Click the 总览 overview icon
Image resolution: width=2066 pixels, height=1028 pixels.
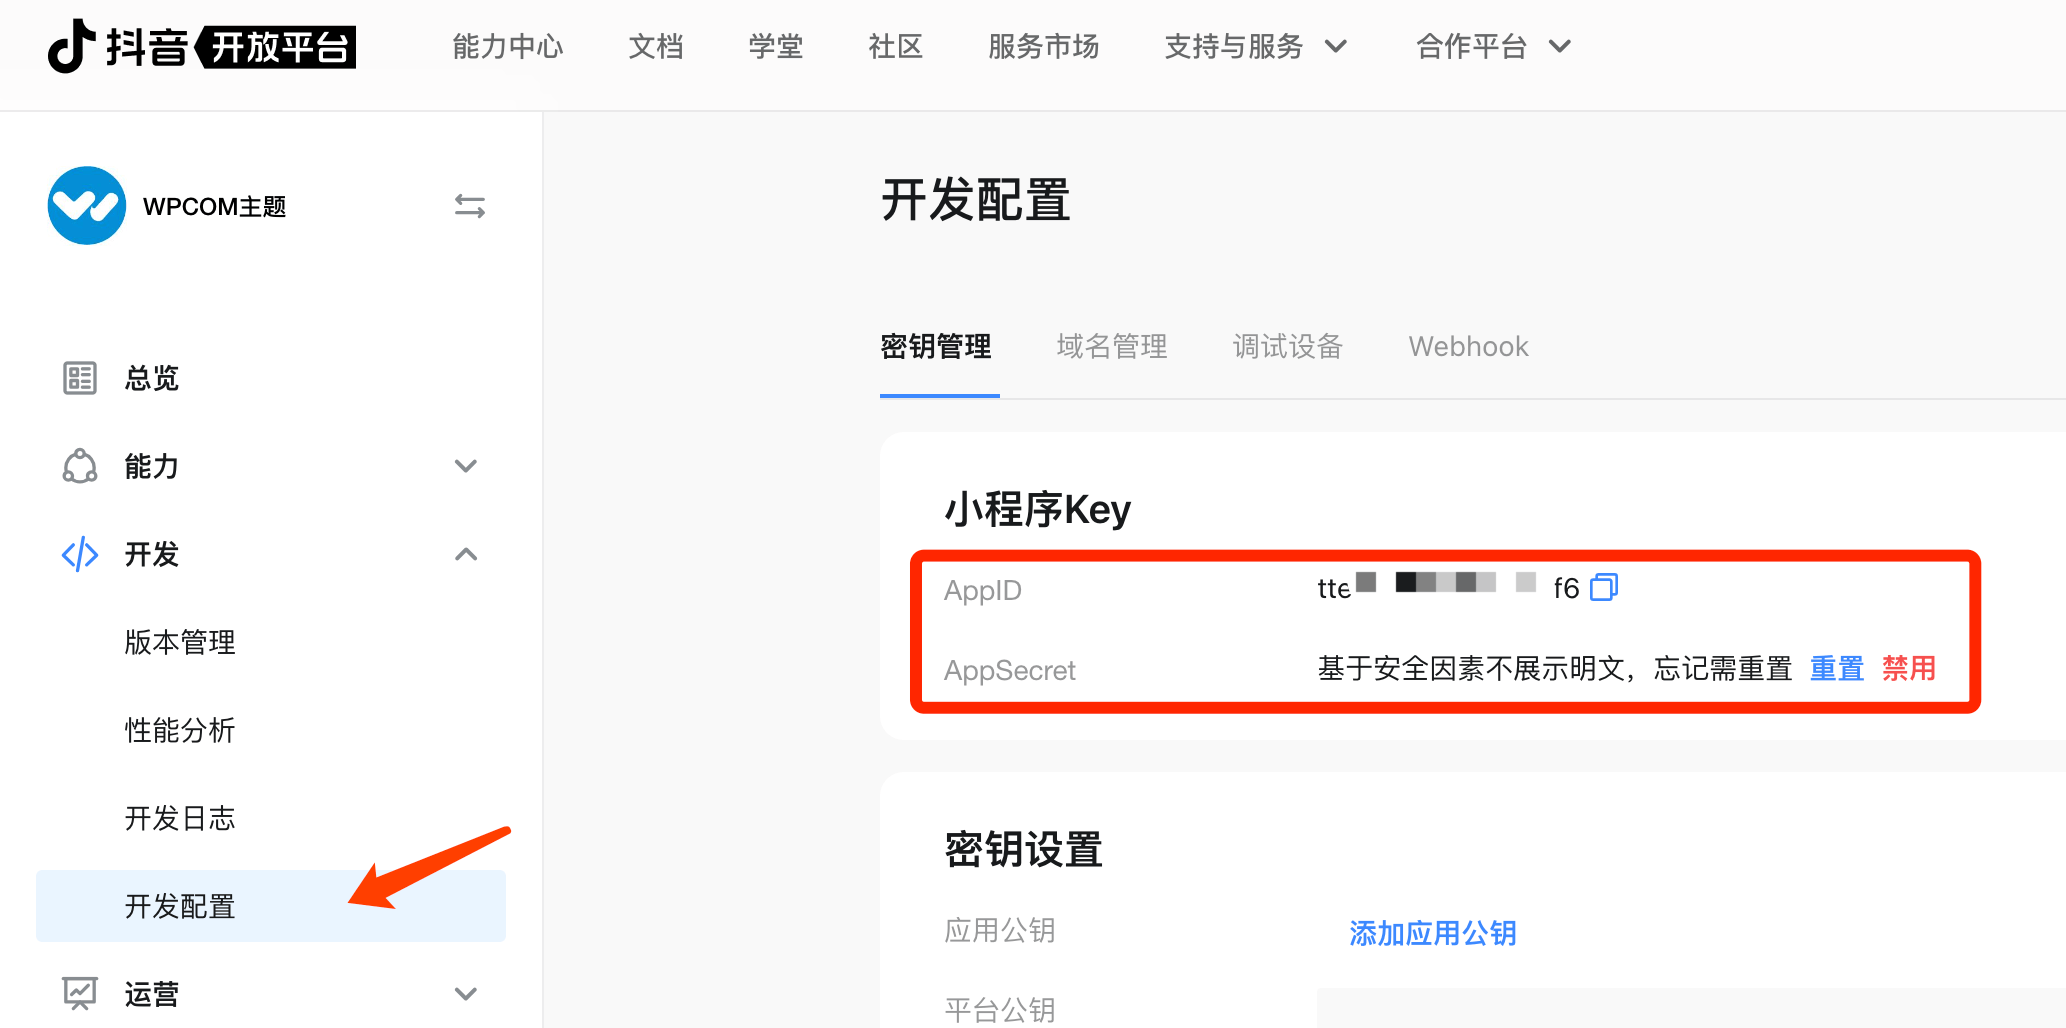point(80,378)
